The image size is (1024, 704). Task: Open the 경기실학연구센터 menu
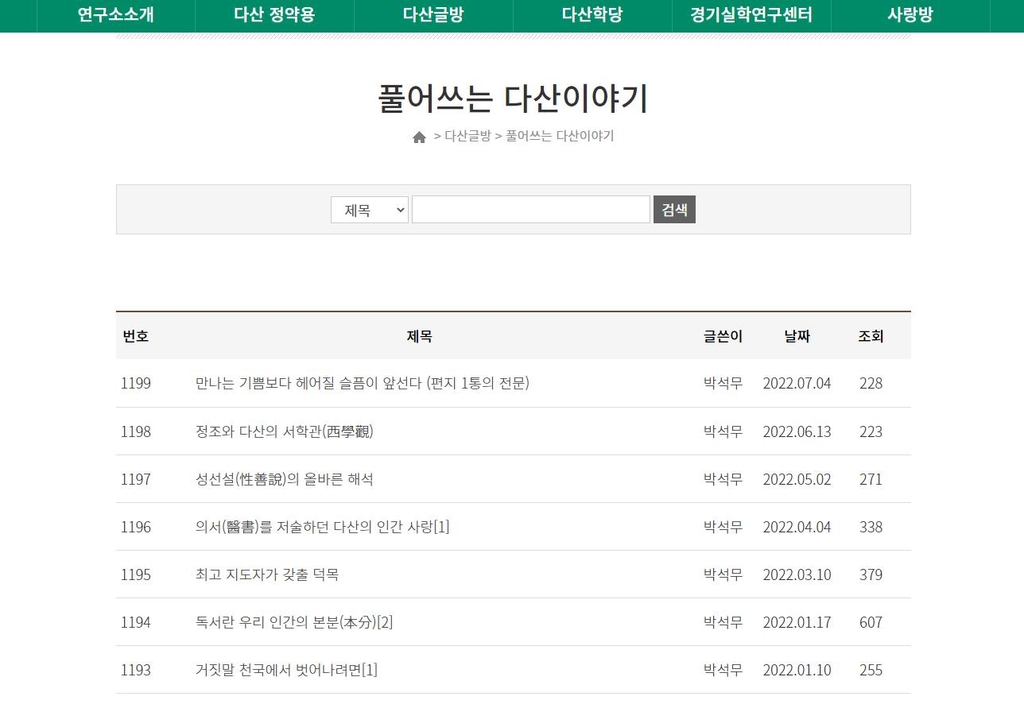tap(751, 15)
